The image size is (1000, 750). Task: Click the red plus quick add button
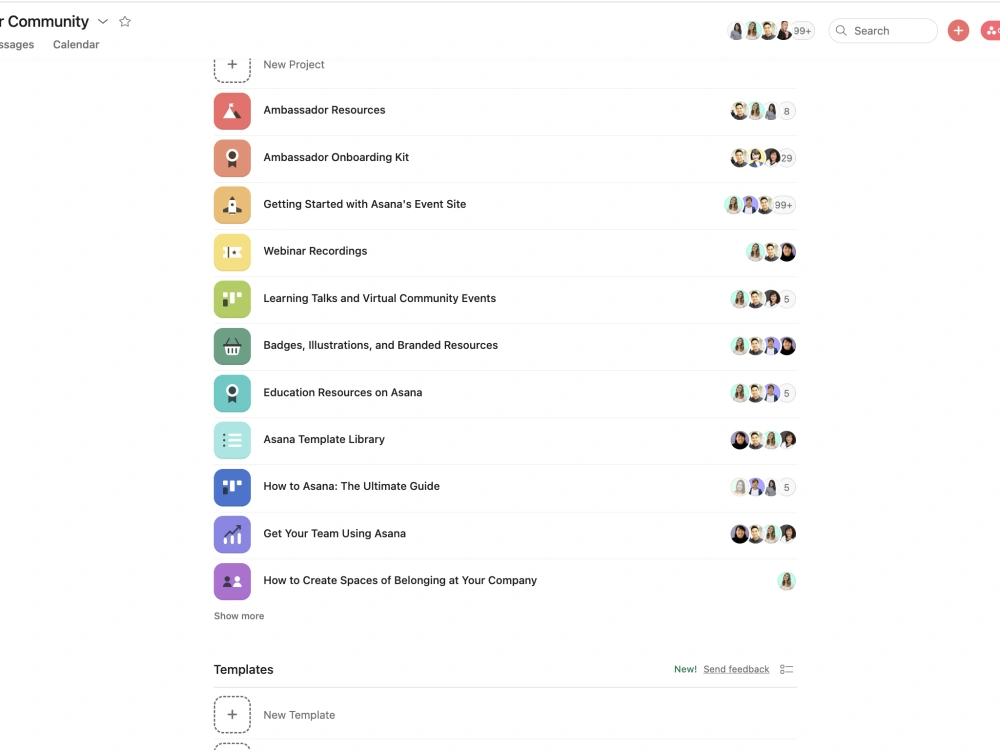pos(958,31)
